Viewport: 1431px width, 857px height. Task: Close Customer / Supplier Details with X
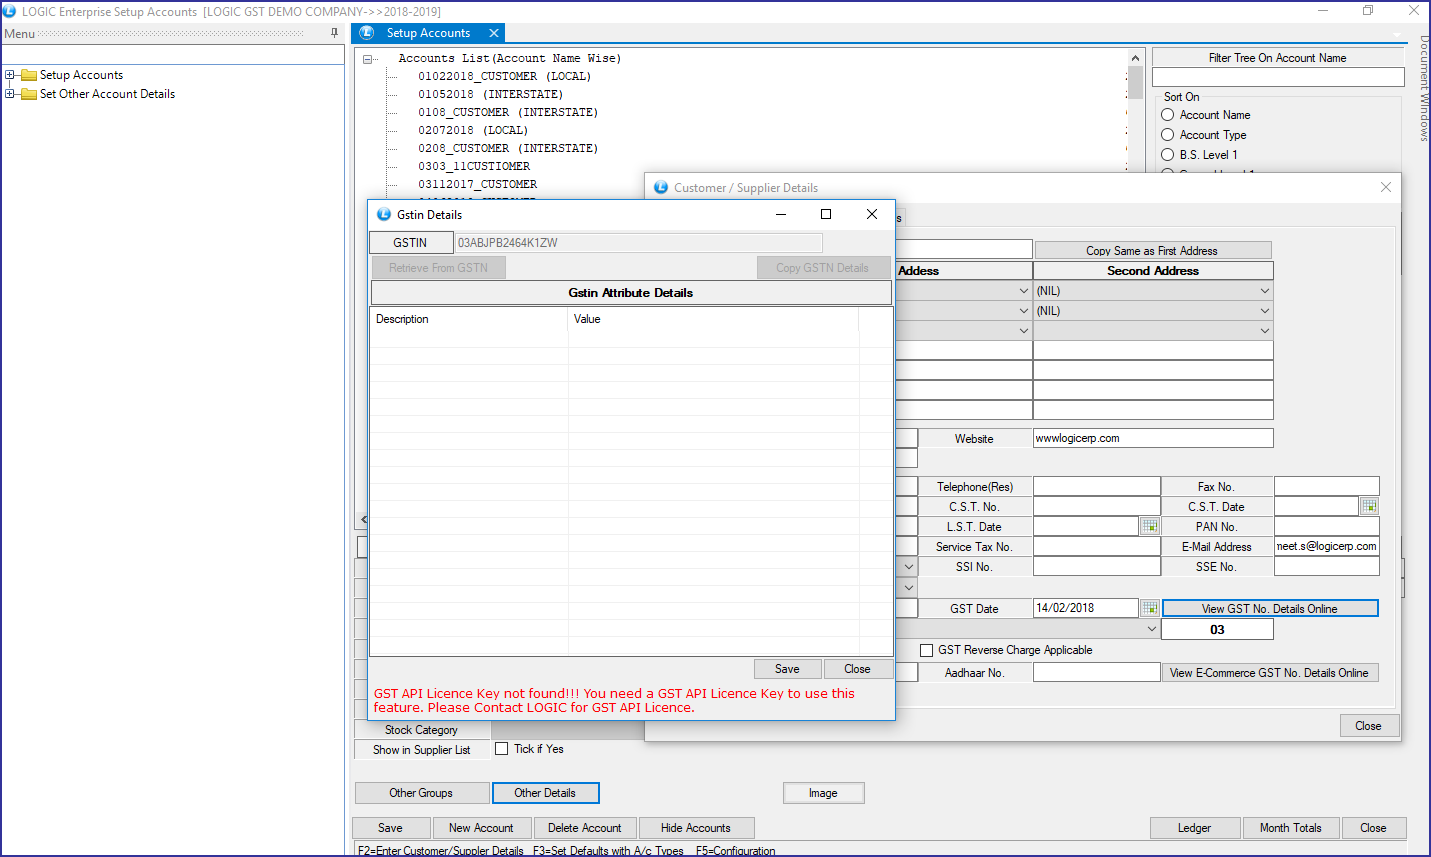point(1386,187)
